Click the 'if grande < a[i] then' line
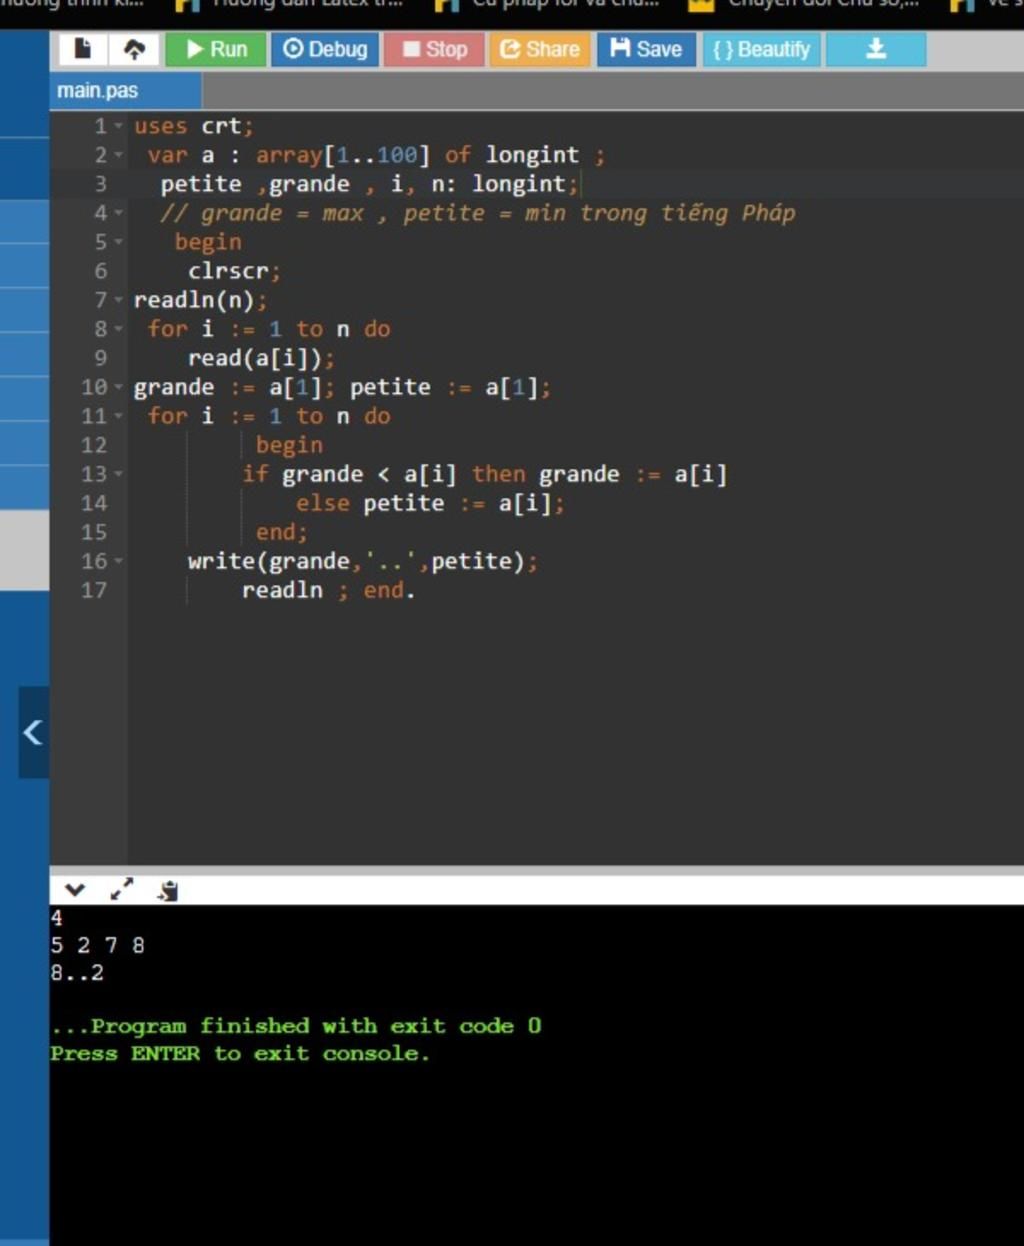This screenshot has height=1246, width=1024. click(484, 474)
